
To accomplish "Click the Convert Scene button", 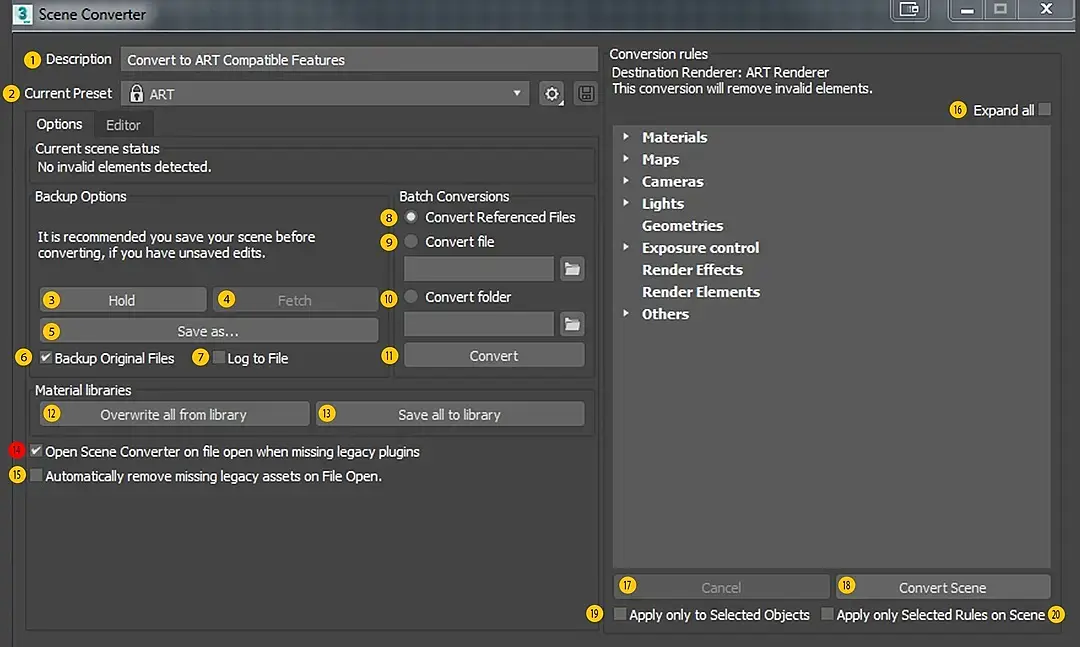I will coord(942,587).
